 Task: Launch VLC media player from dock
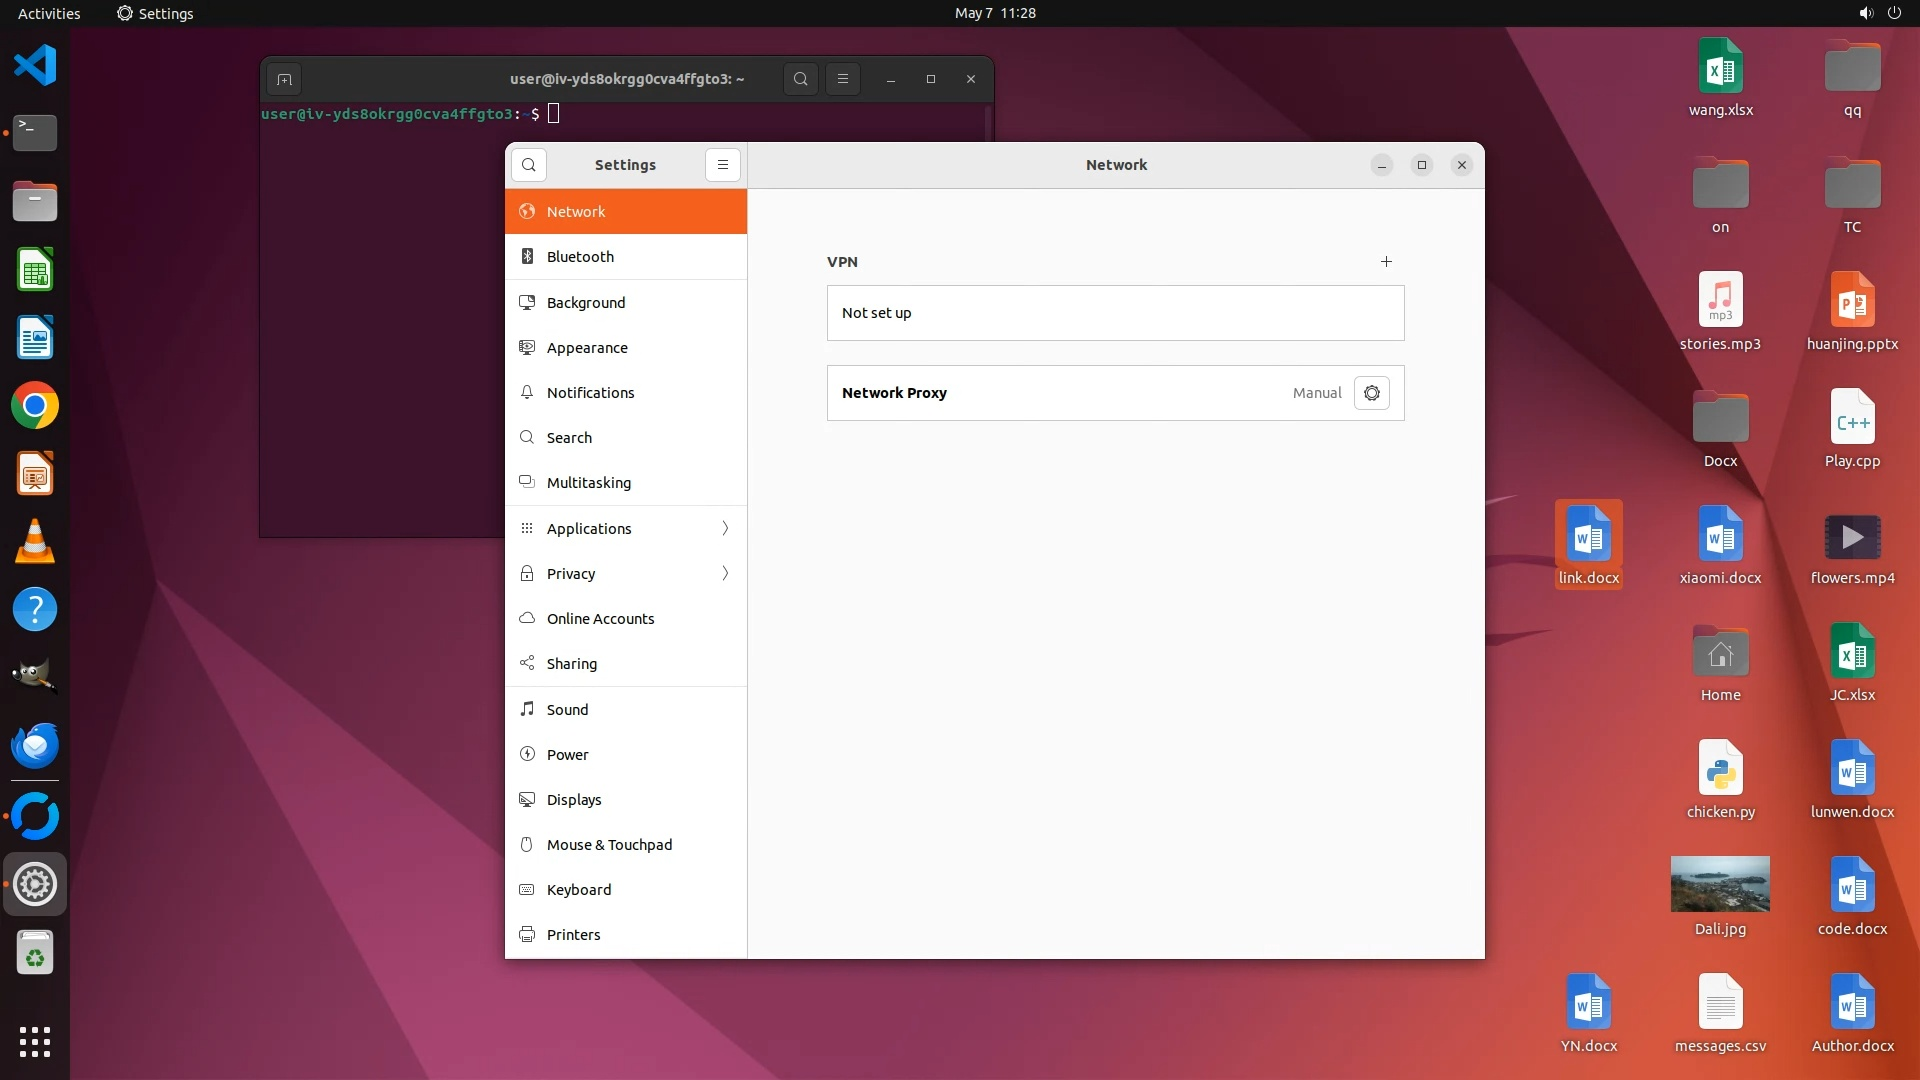click(x=35, y=541)
